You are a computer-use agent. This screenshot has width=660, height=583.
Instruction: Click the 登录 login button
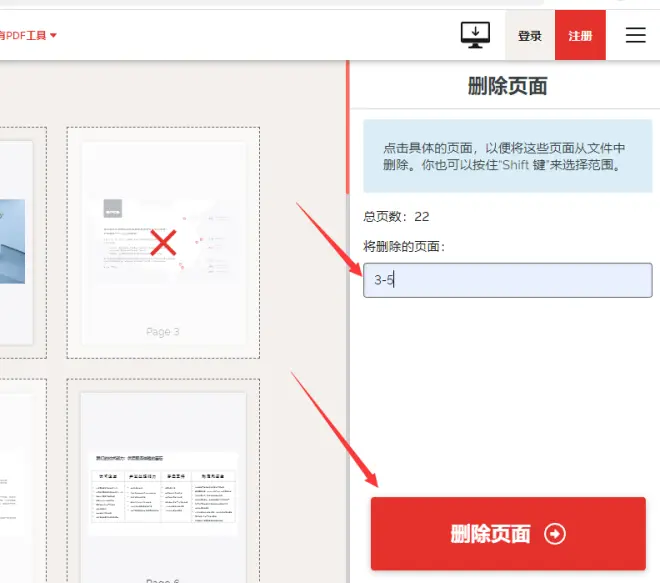[x=529, y=36]
